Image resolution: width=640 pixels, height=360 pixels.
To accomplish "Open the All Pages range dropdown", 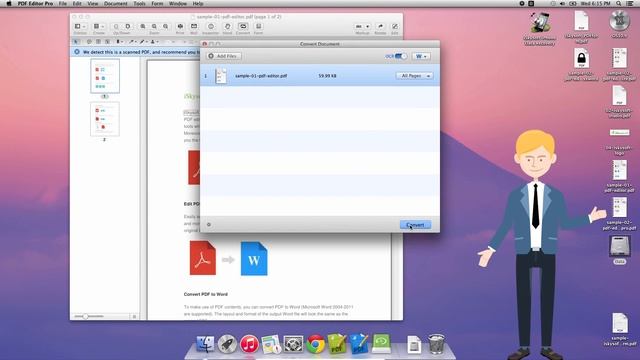I will 414,76.
